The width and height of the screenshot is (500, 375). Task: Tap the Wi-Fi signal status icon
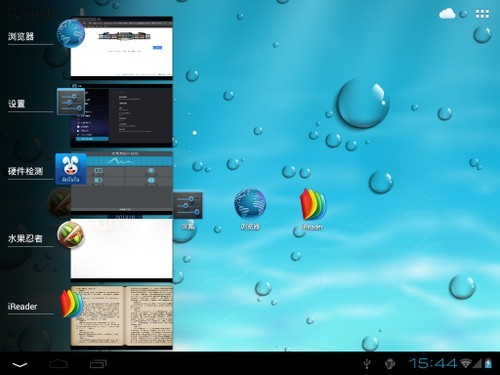pos(466,363)
